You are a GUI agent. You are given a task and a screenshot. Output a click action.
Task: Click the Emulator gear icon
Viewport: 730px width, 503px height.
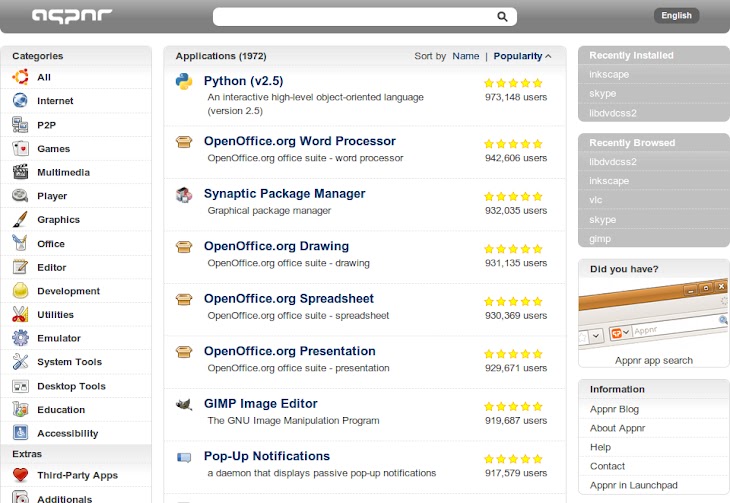click(x=20, y=338)
